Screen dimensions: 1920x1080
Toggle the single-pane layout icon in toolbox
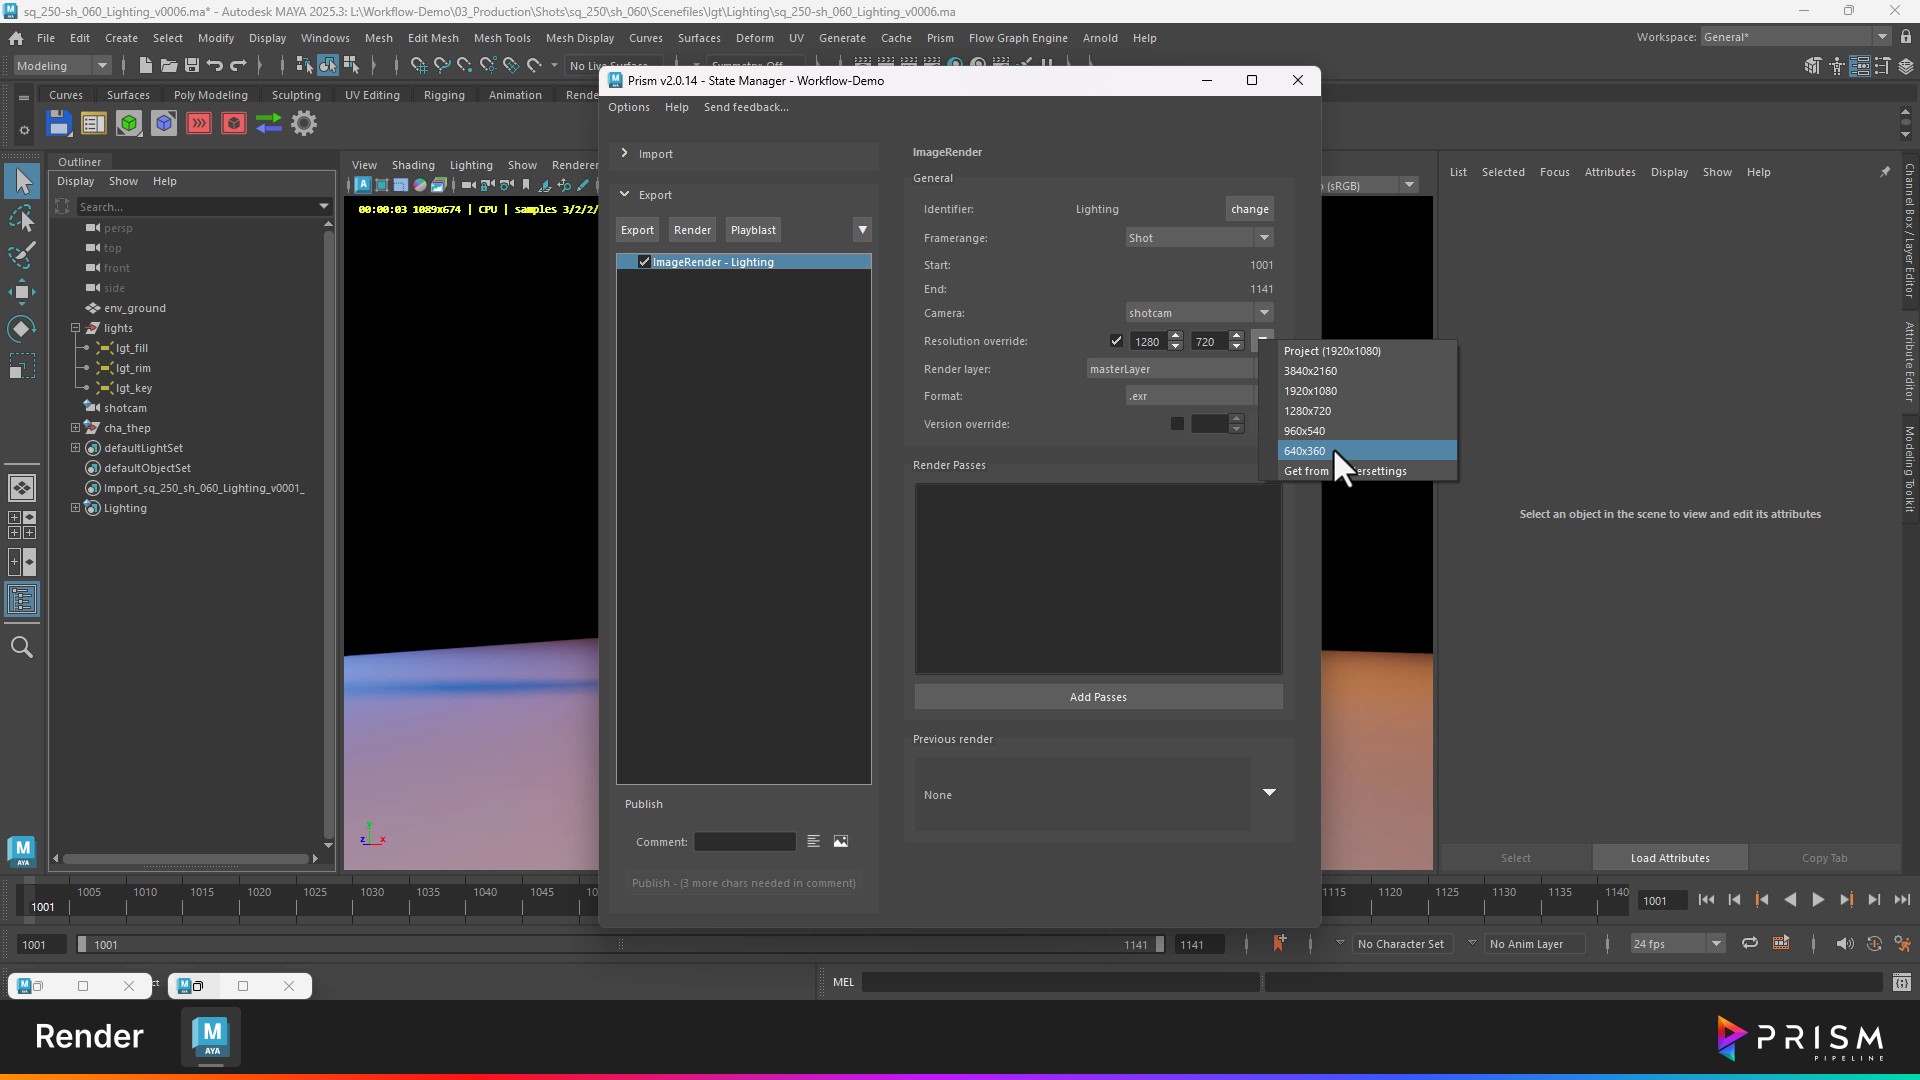click(22, 488)
